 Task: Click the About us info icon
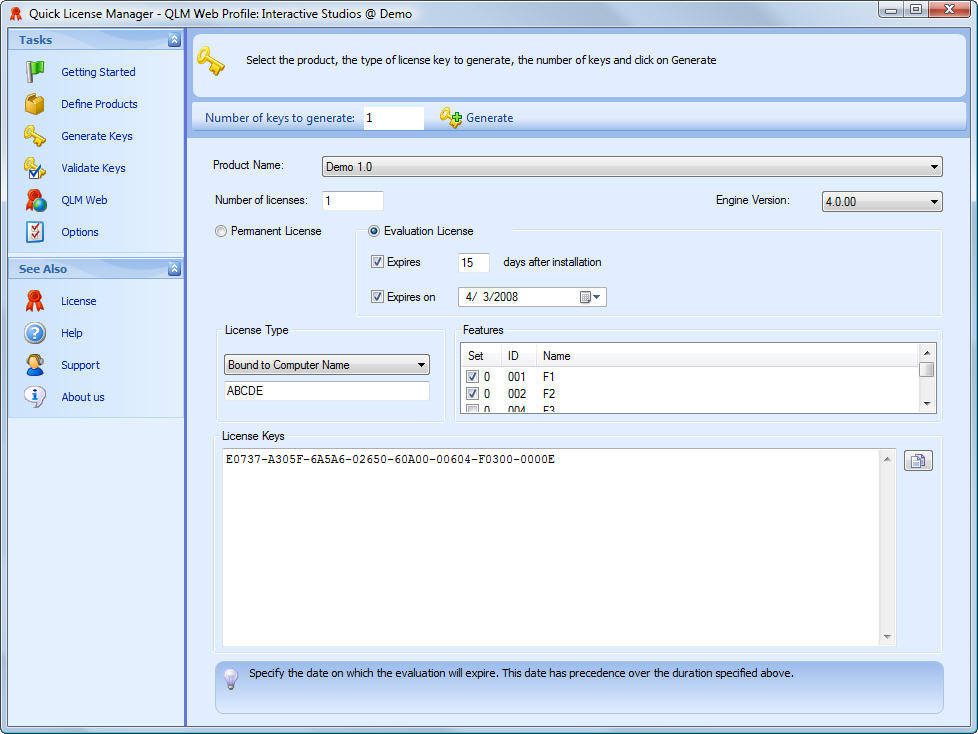35,397
